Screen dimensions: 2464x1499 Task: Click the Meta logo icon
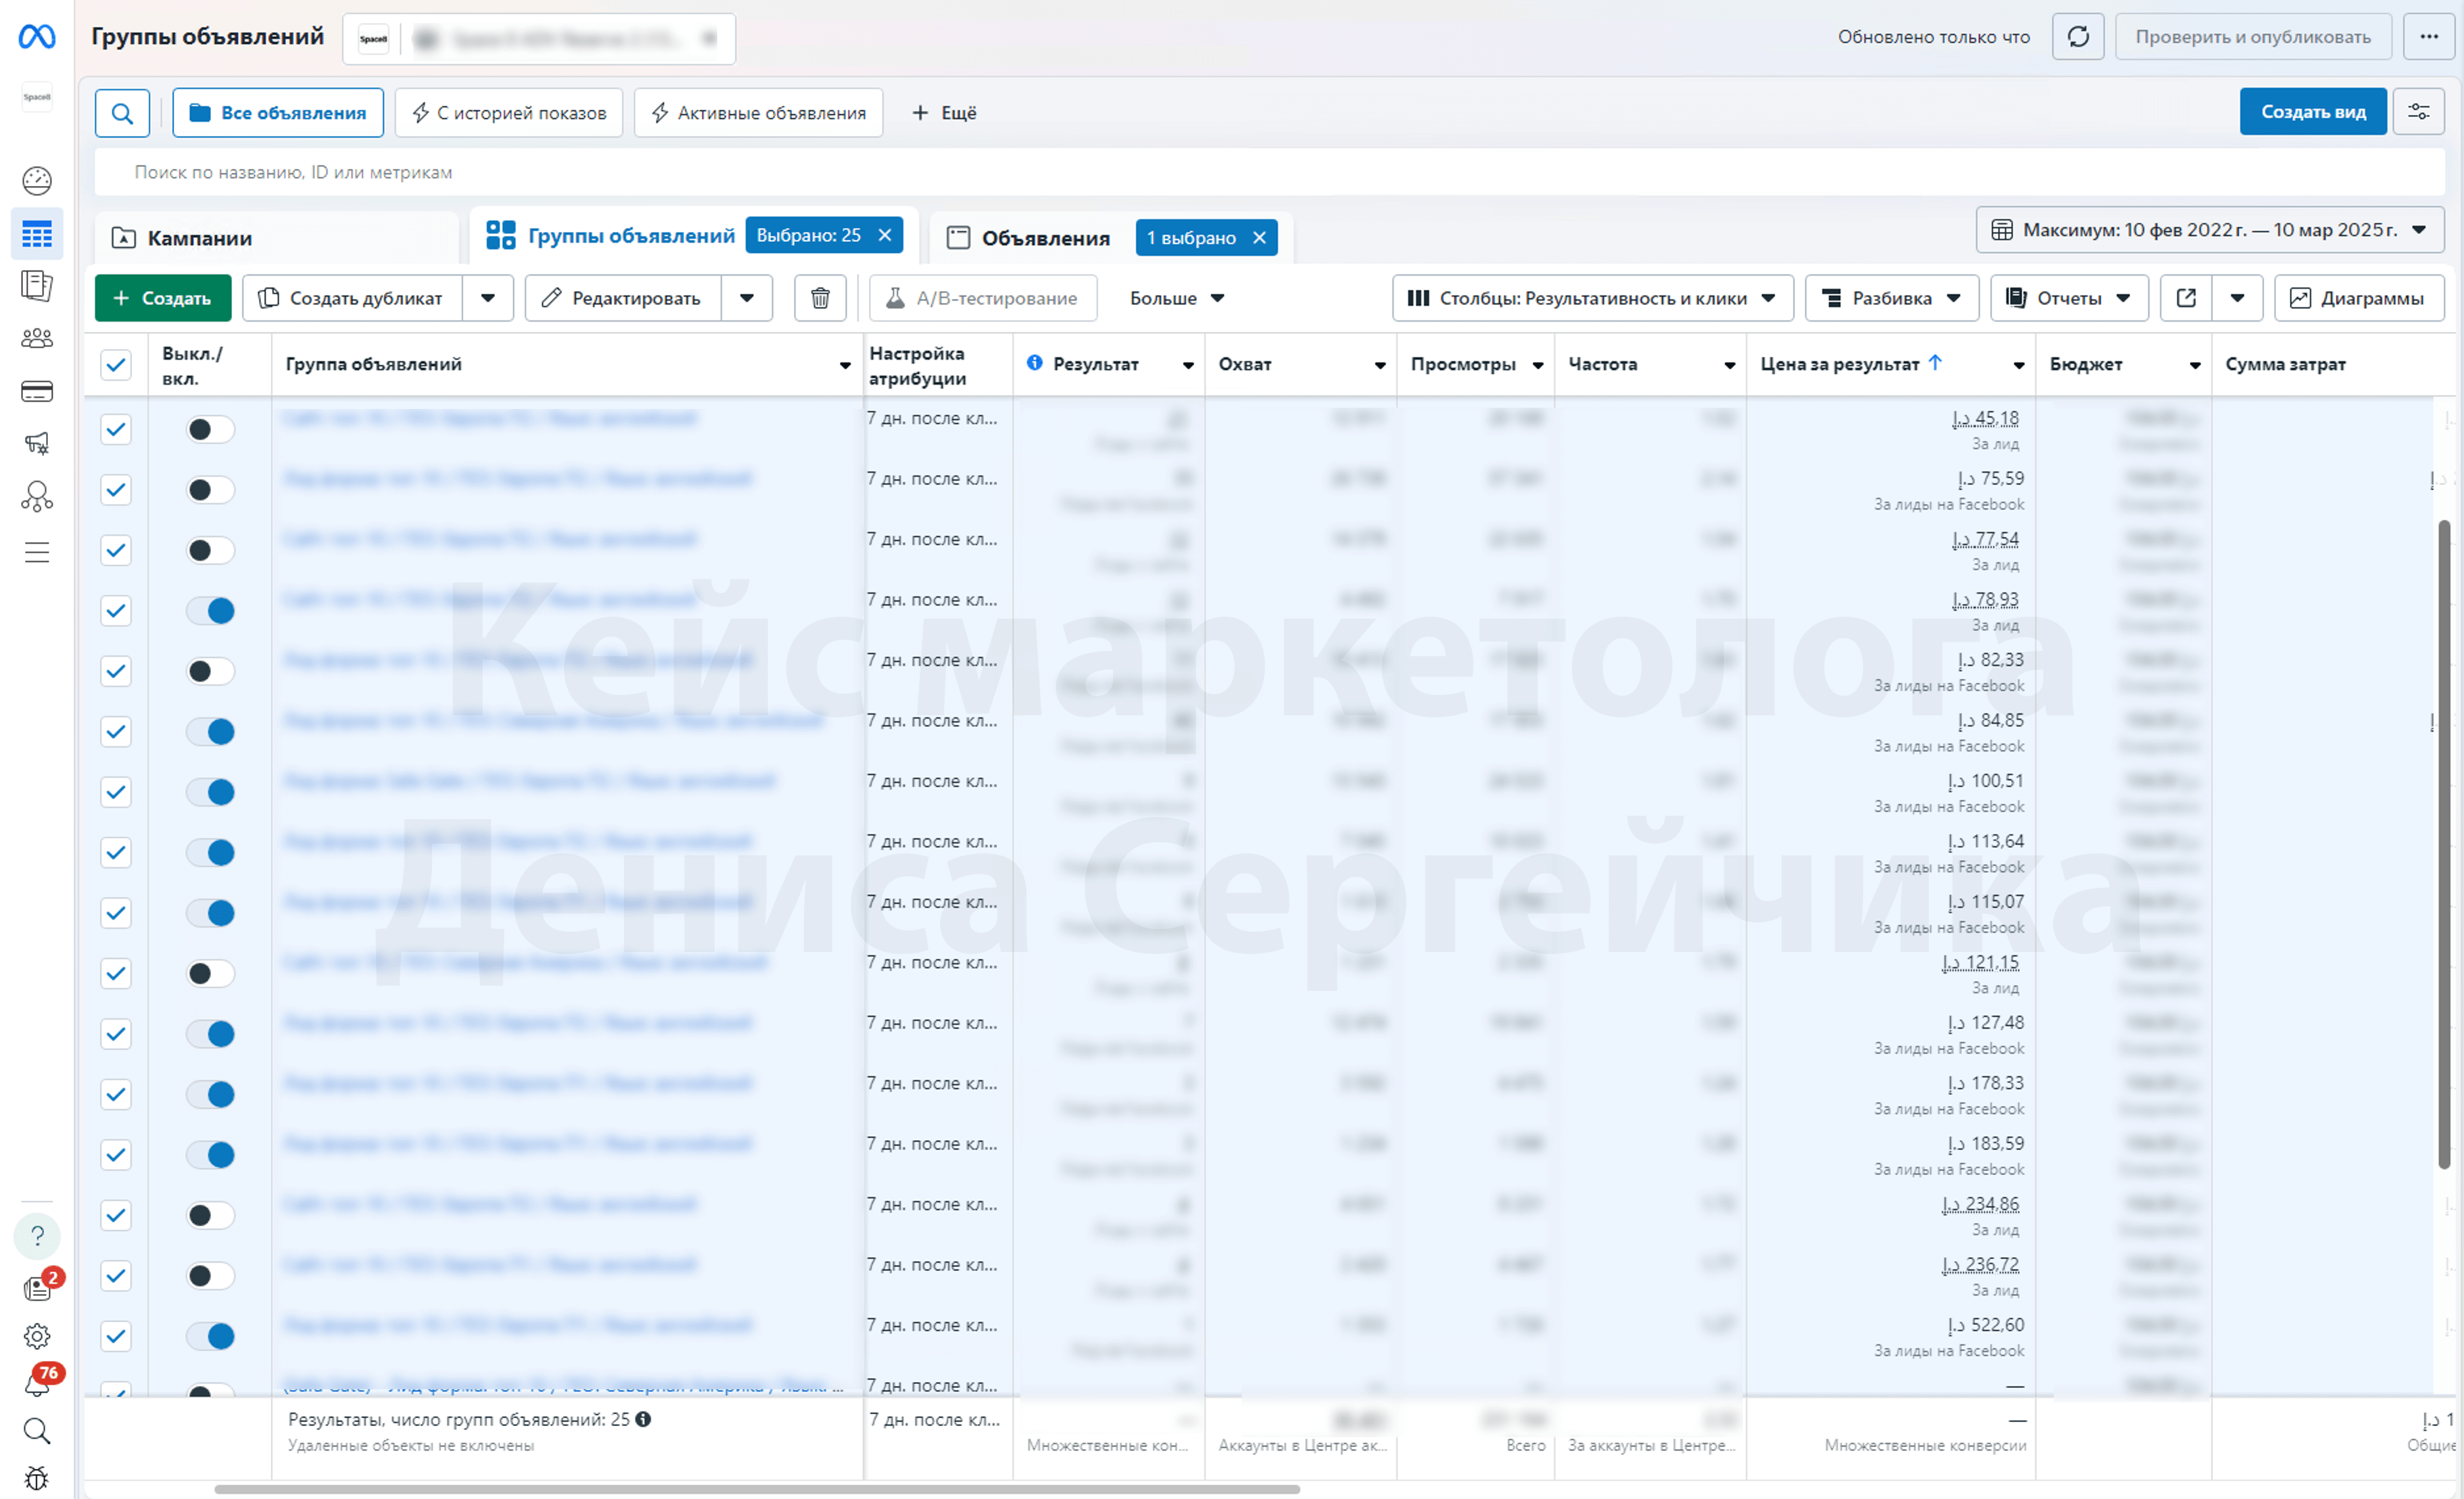37,37
